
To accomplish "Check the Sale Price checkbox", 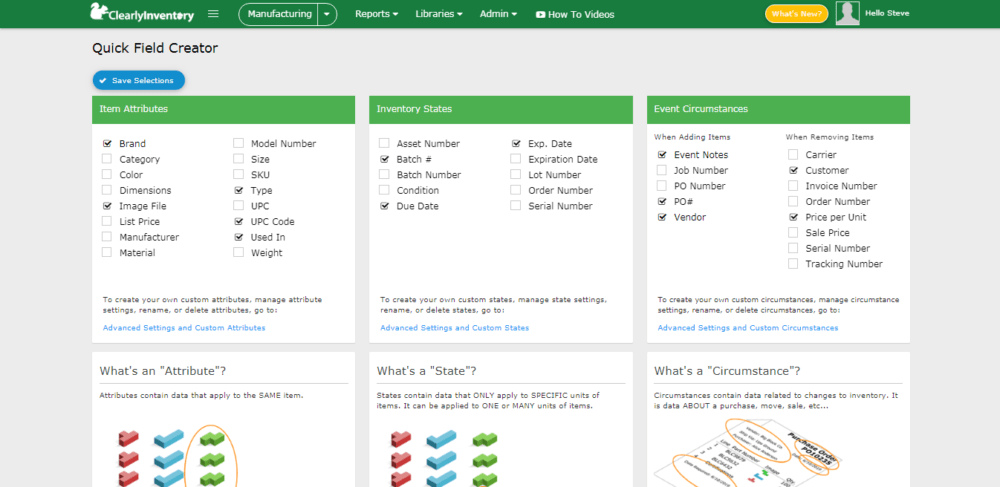I will click(x=793, y=233).
